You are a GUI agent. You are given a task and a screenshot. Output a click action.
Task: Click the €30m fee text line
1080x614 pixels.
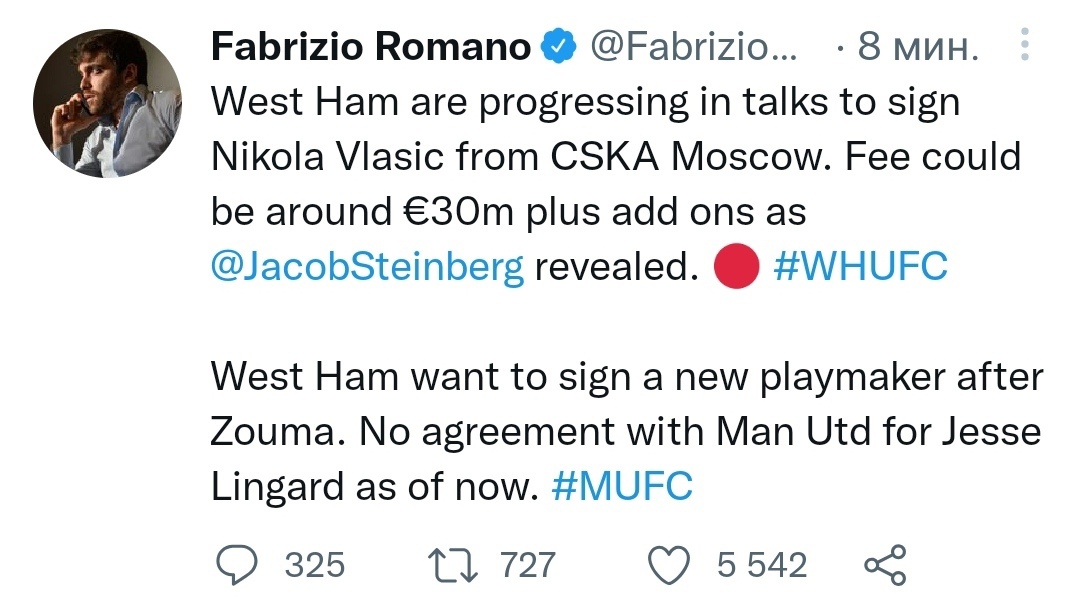coord(508,212)
